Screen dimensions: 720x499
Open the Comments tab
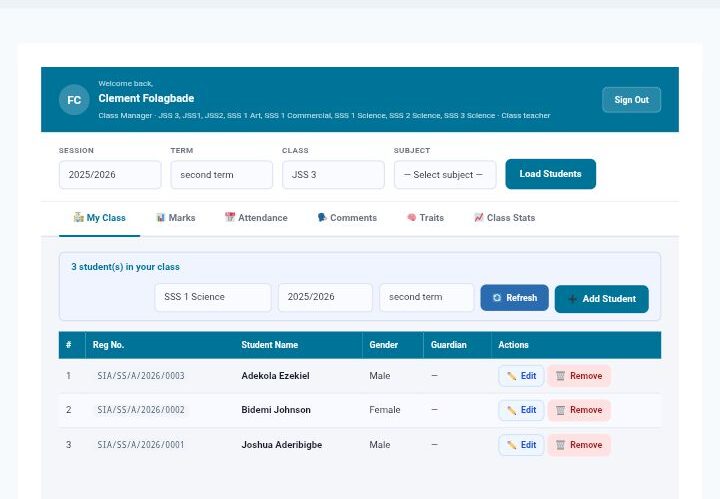point(347,218)
